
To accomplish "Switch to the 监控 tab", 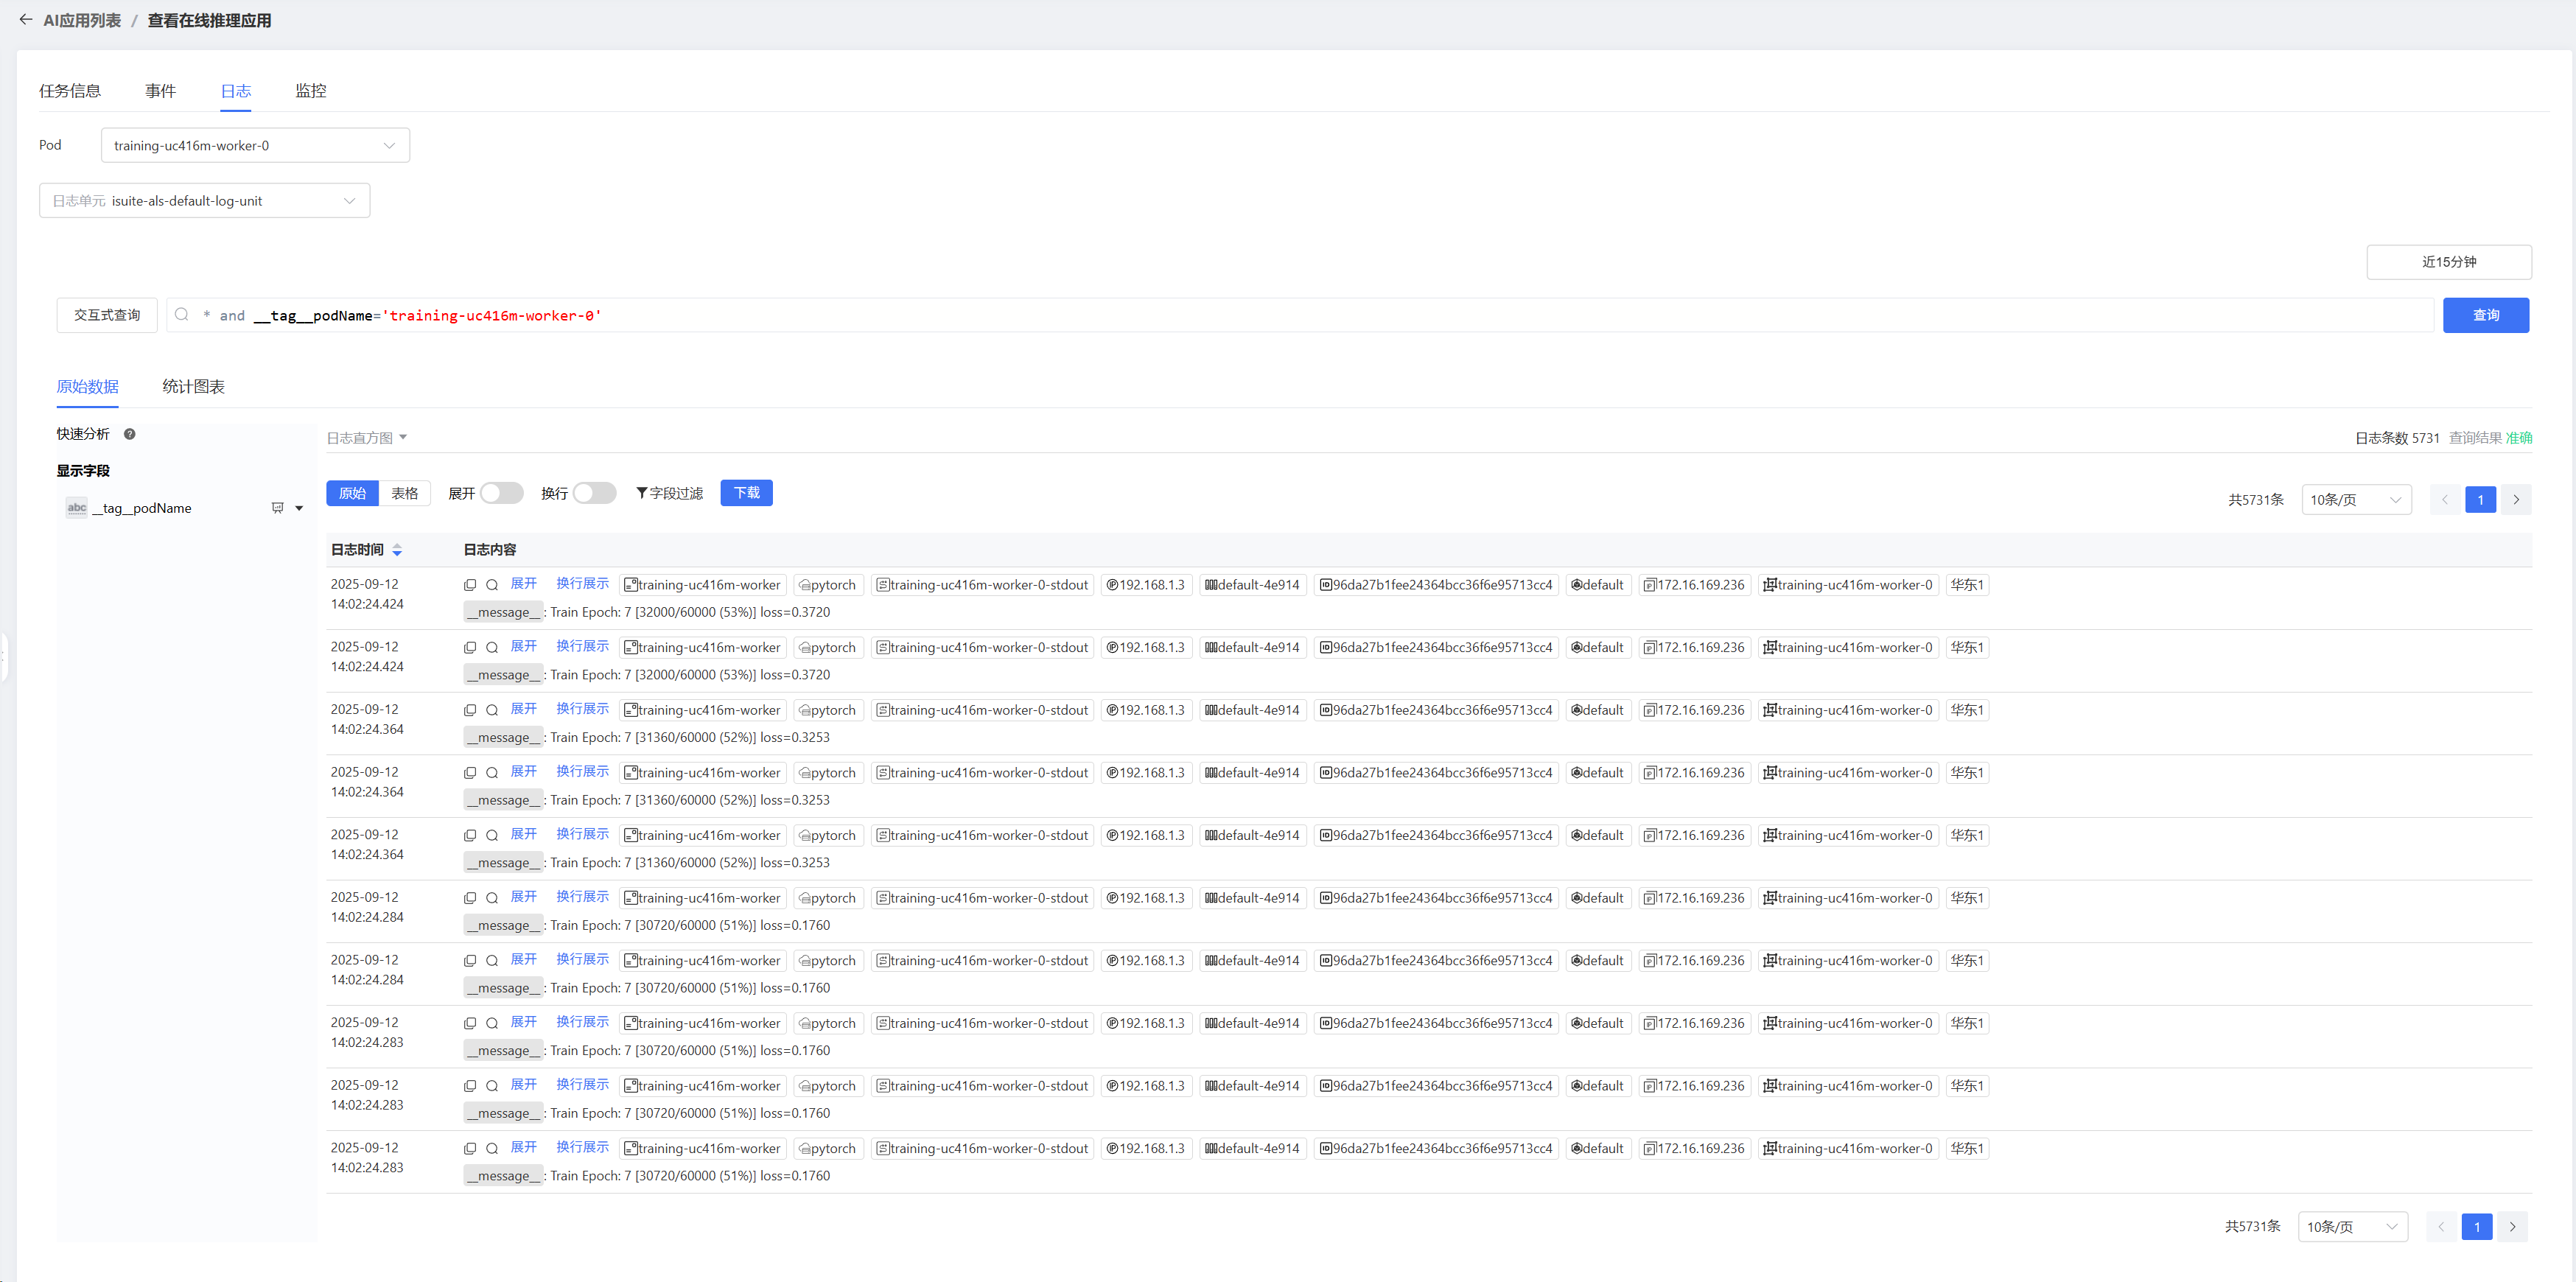I will coord(310,91).
